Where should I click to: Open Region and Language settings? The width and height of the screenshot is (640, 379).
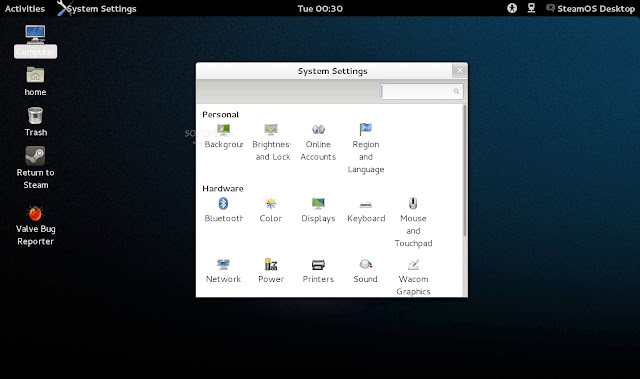(366, 149)
